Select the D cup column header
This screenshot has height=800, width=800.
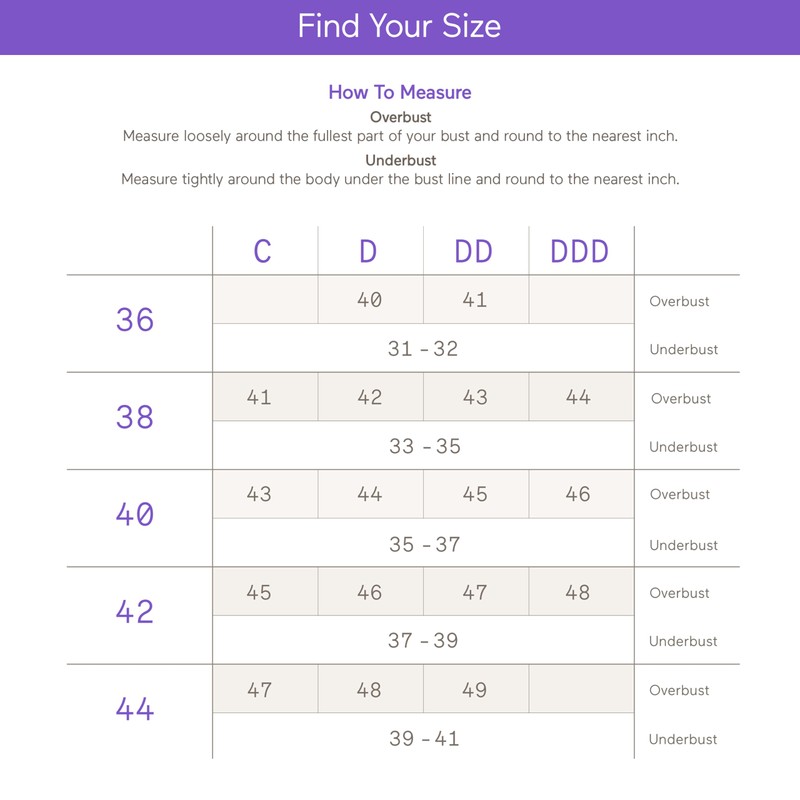point(368,251)
